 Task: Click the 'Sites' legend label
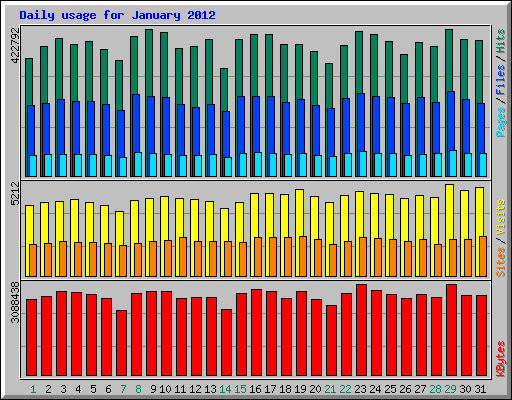coord(501,262)
